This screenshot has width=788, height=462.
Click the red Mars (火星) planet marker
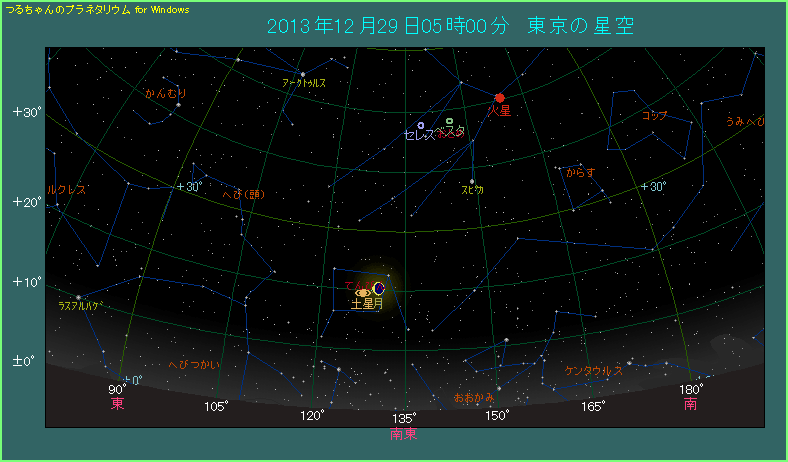499,97
